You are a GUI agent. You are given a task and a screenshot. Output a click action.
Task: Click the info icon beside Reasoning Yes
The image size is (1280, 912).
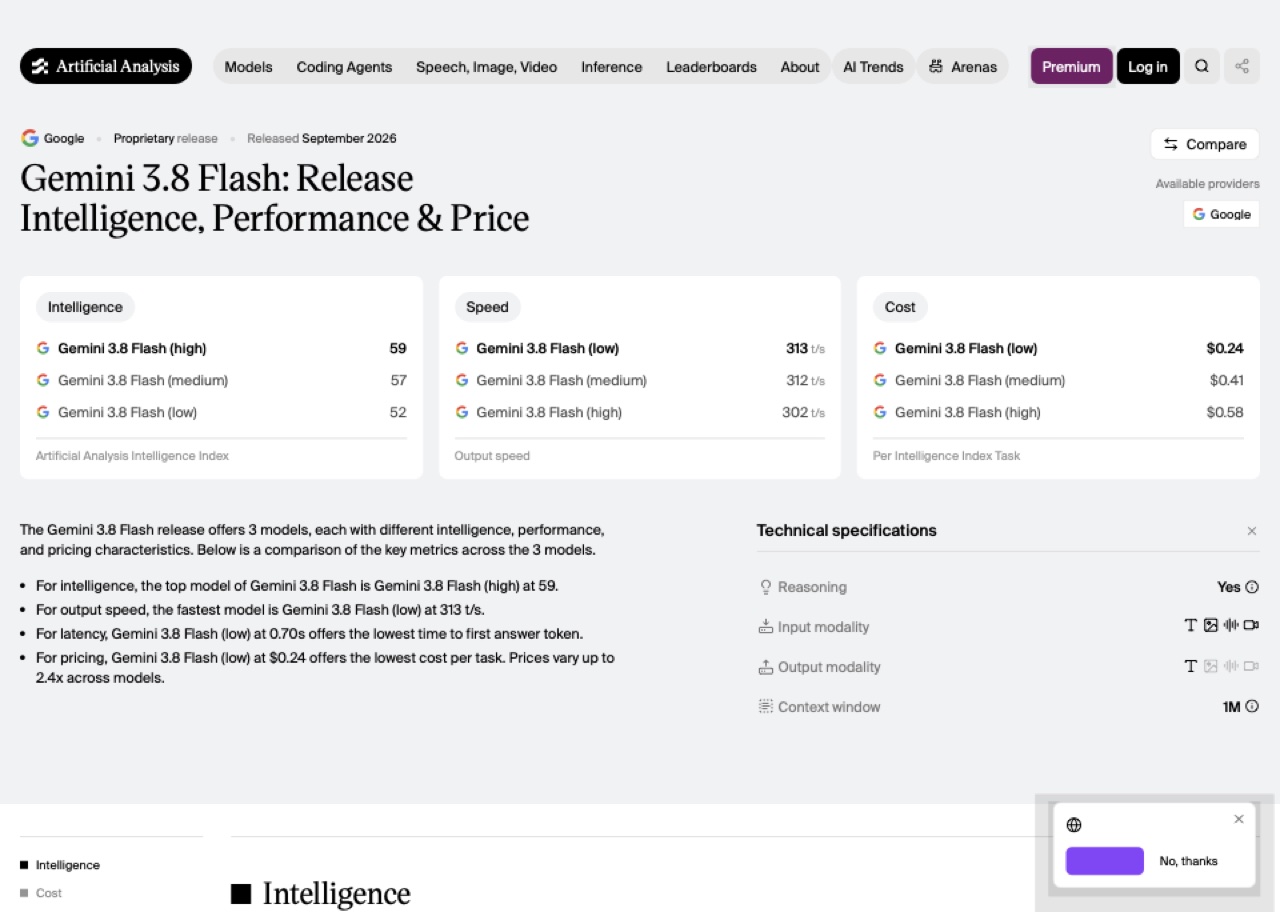1252,587
